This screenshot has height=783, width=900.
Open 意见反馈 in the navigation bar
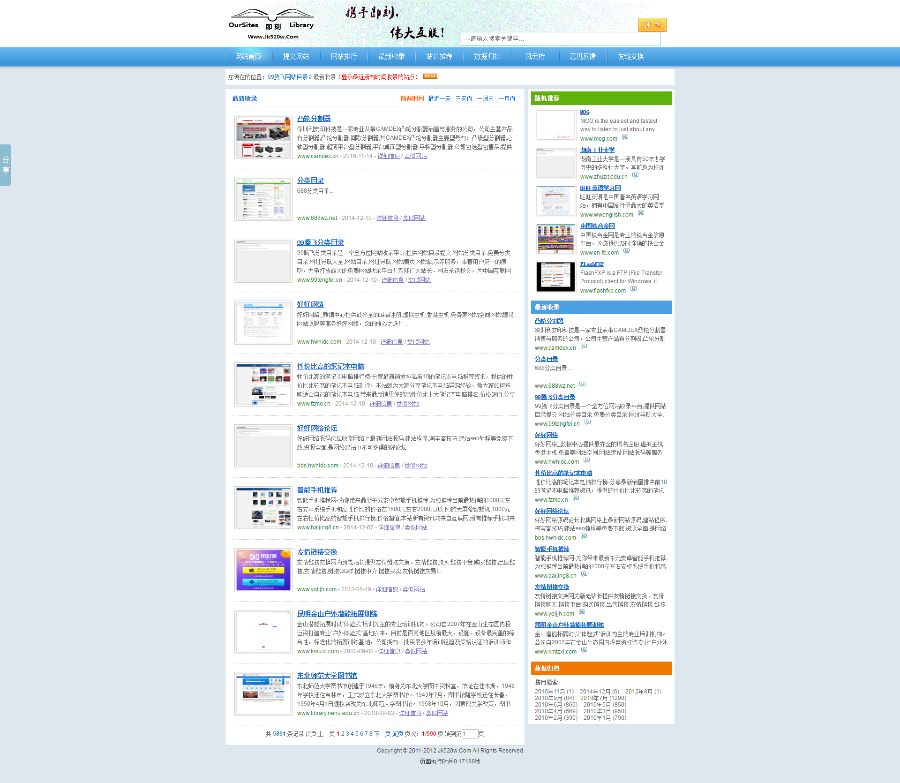[x=583, y=56]
